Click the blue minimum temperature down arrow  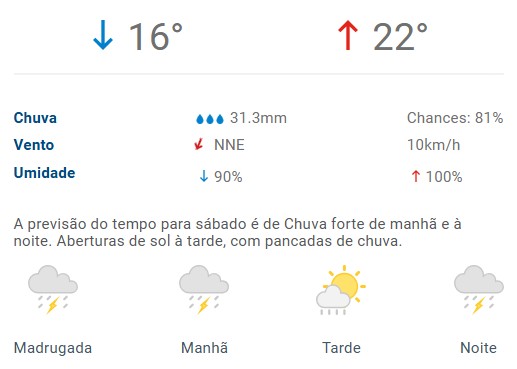tap(103, 35)
